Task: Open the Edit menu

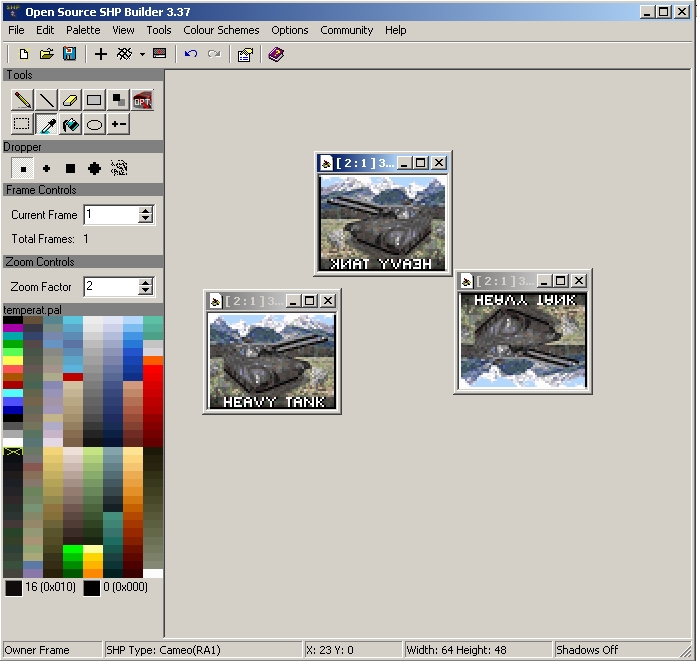Action: [x=45, y=30]
